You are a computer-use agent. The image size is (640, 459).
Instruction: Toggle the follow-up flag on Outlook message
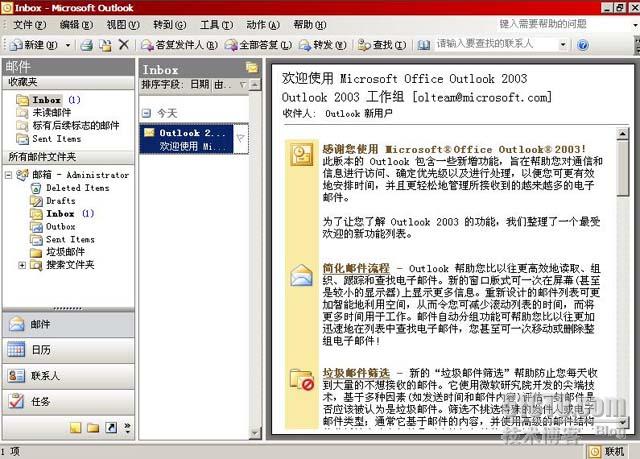240,138
